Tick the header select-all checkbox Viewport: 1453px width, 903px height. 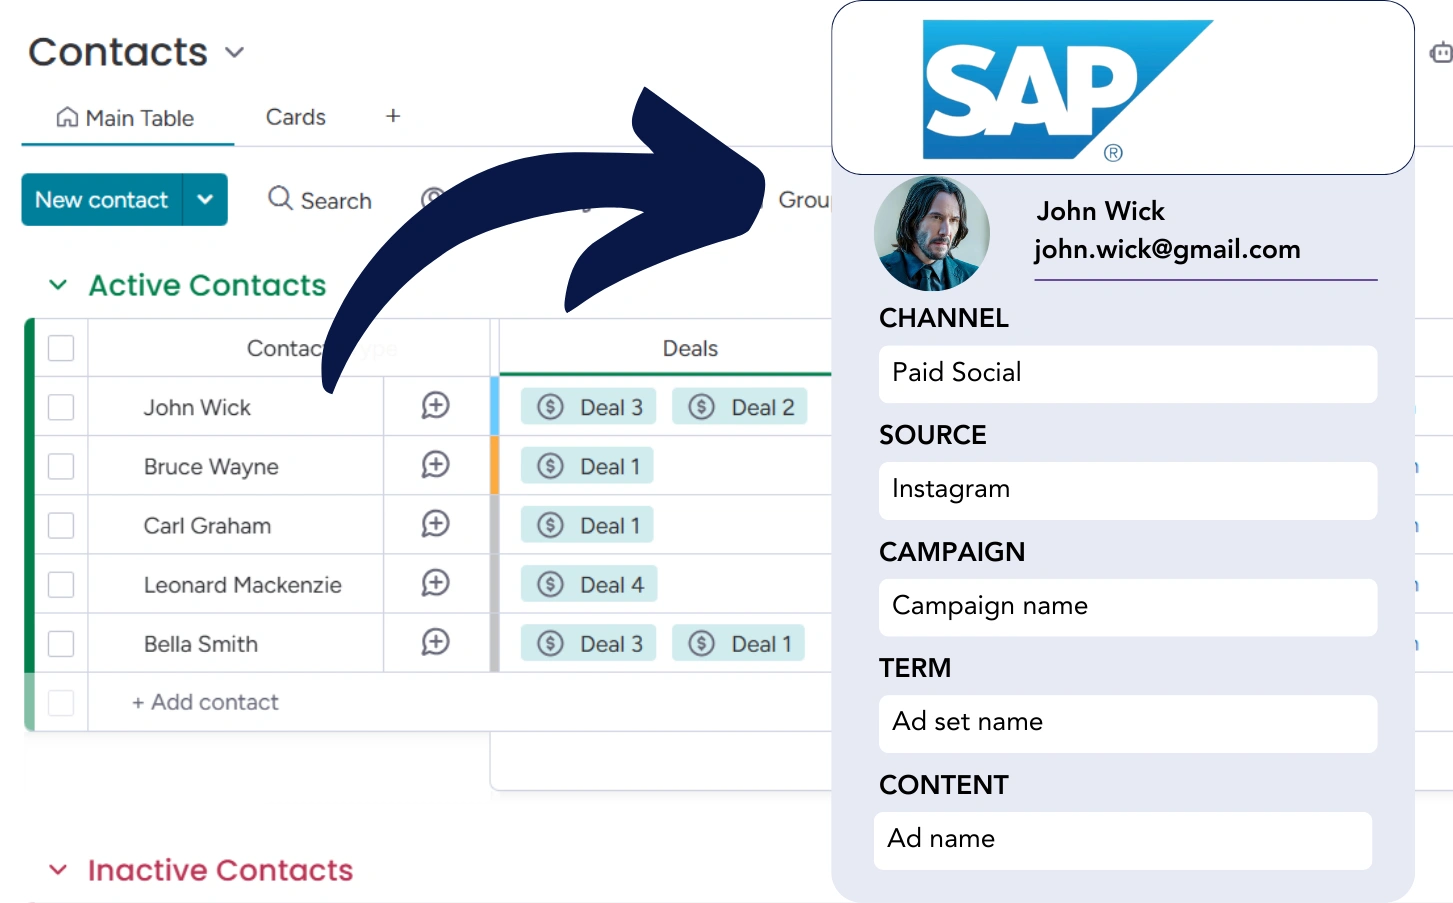pos(61,348)
